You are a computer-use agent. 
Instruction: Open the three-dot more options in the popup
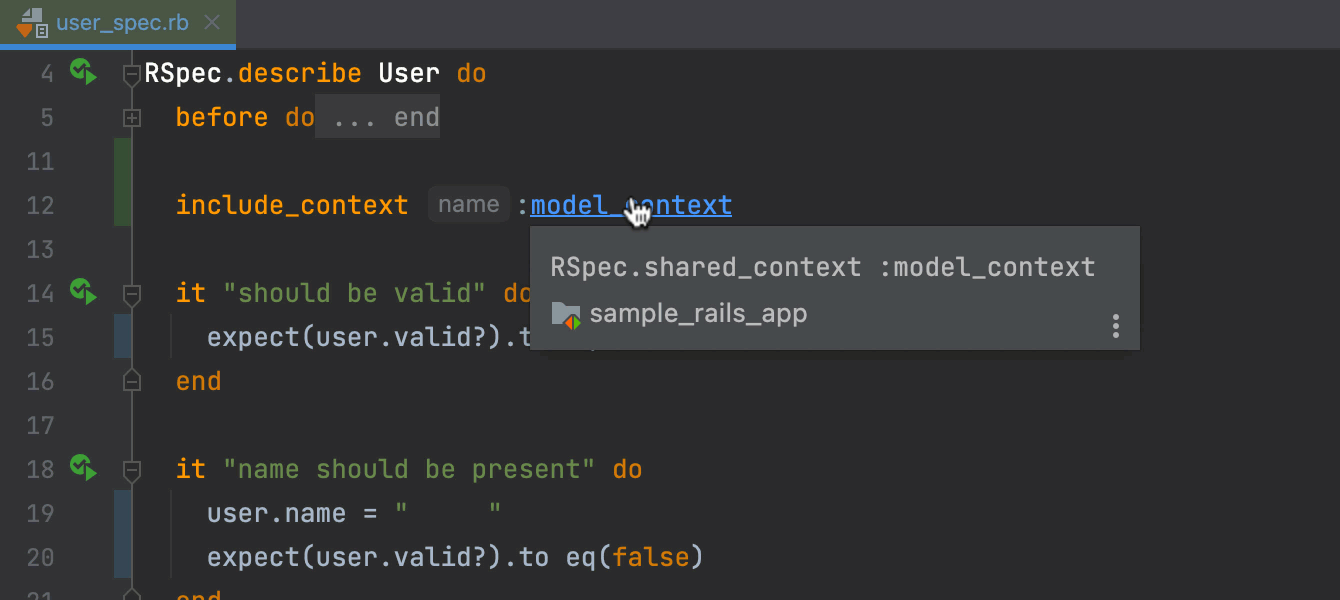(x=1115, y=326)
